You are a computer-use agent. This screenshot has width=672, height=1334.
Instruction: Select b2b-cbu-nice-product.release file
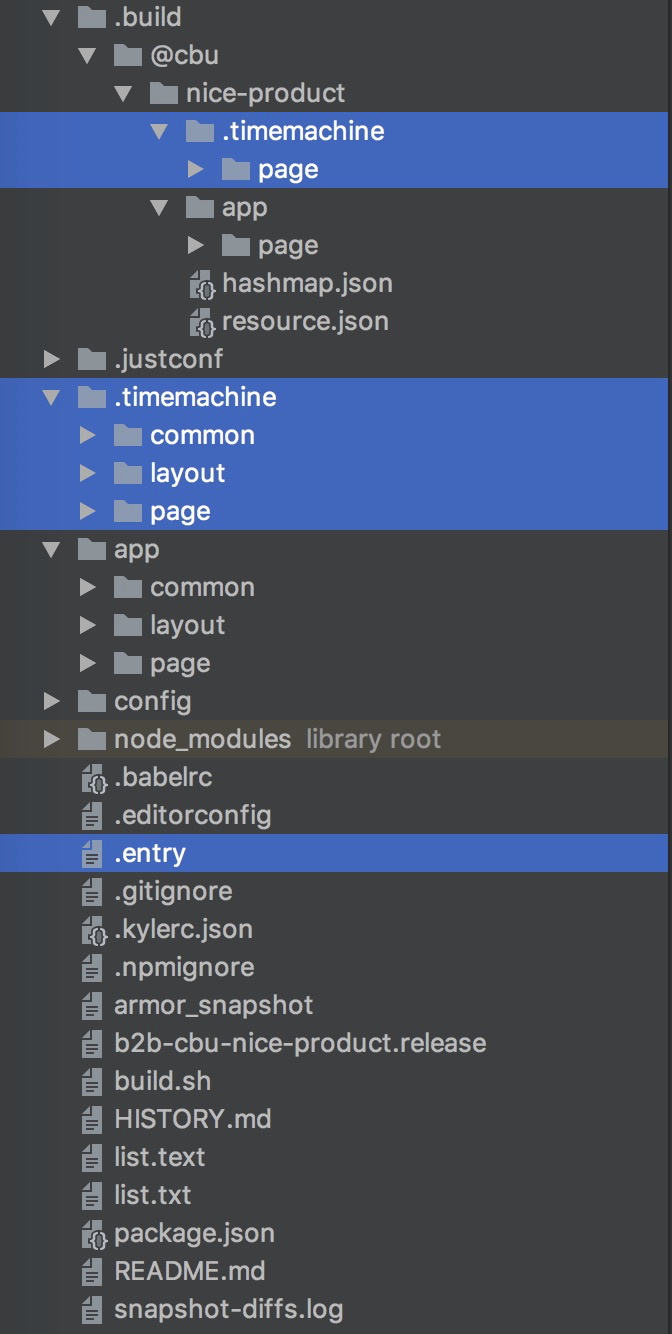pyautogui.click(x=300, y=1044)
